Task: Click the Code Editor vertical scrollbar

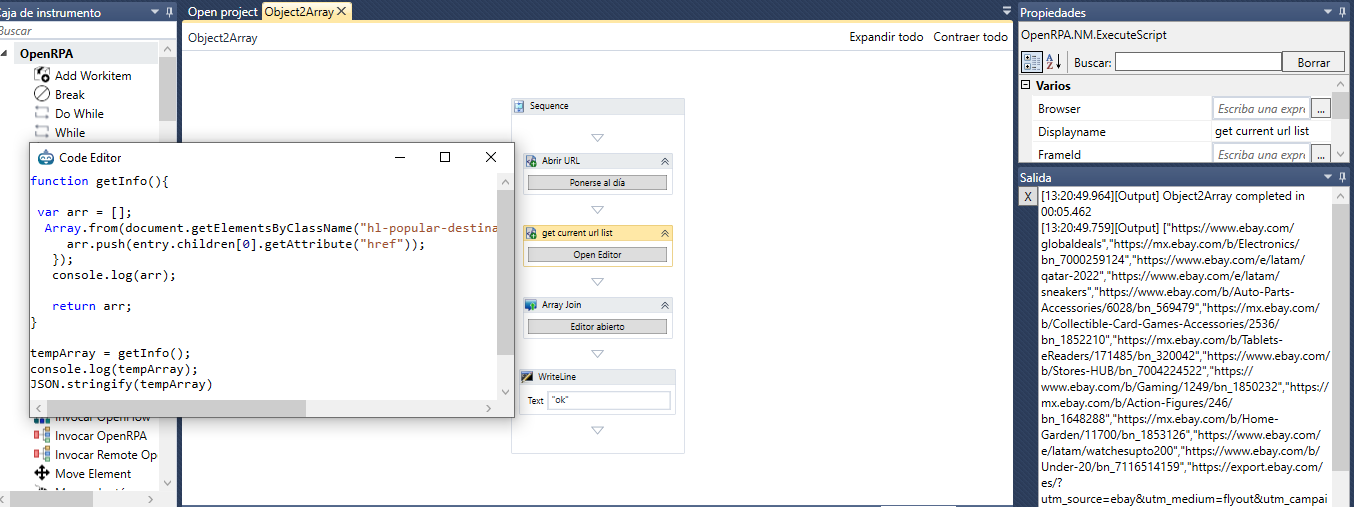Action: pyautogui.click(x=505, y=272)
